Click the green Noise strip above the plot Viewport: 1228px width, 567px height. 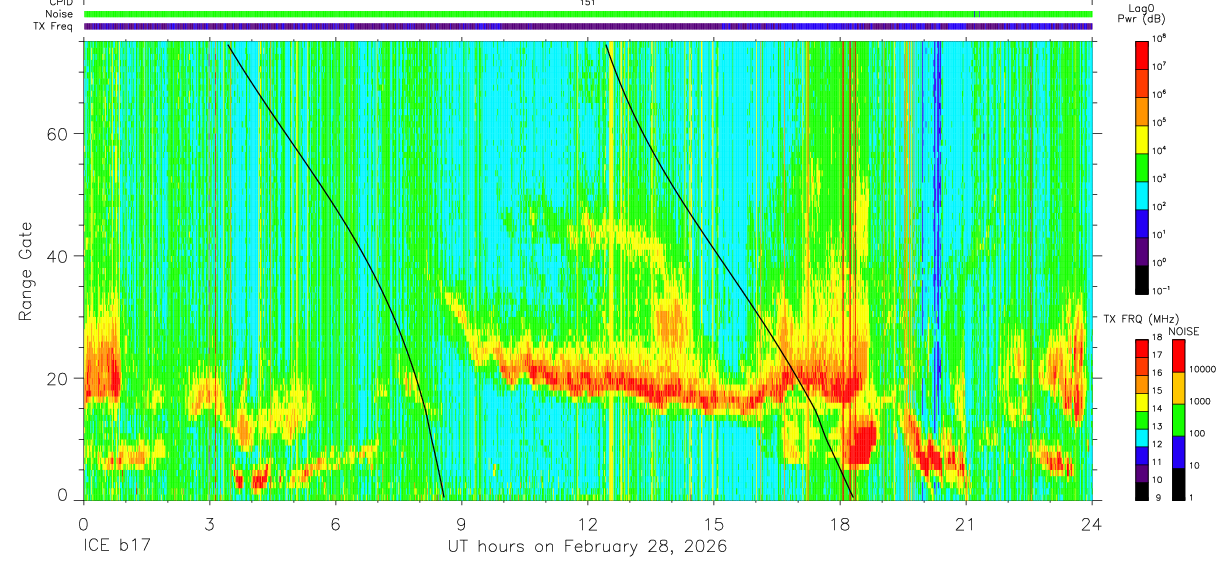coord(588,14)
